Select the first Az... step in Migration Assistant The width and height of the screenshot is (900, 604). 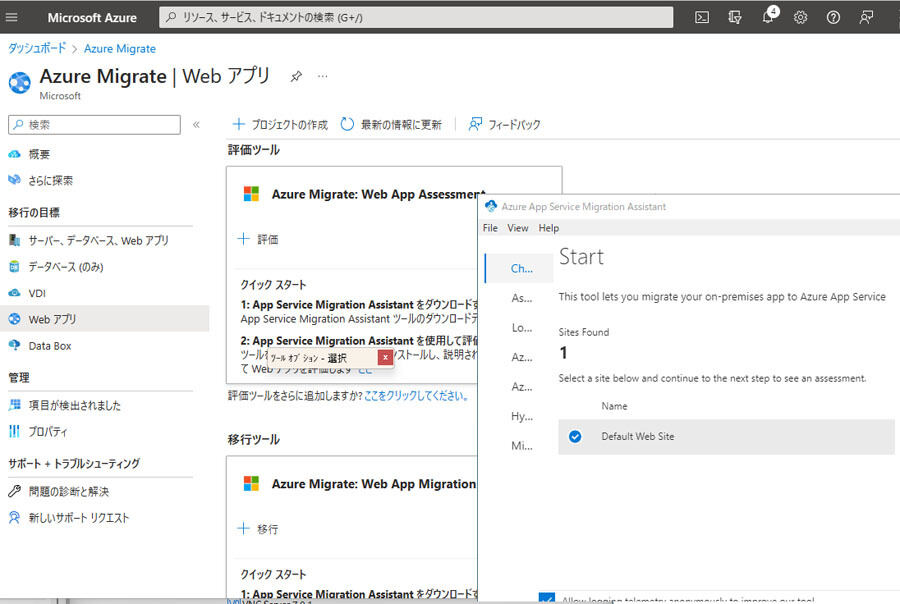coord(521,357)
